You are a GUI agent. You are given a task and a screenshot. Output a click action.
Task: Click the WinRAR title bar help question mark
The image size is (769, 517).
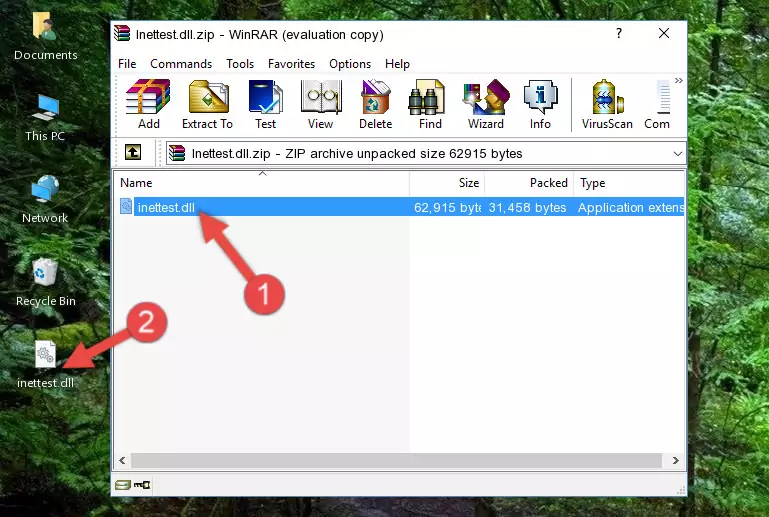[619, 33]
